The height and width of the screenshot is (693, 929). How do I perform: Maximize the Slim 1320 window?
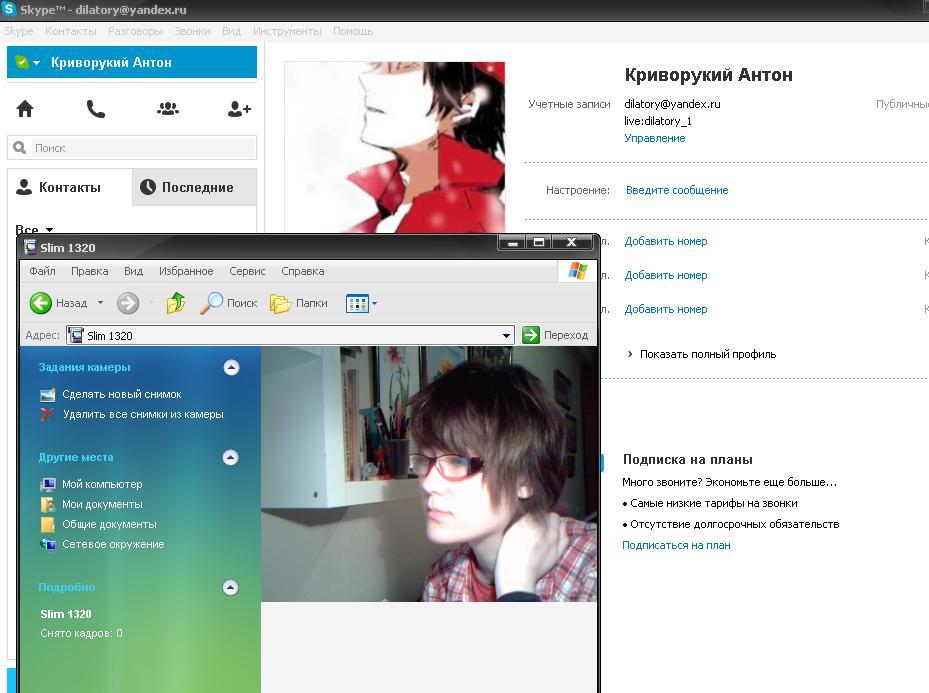(x=539, y=242)
